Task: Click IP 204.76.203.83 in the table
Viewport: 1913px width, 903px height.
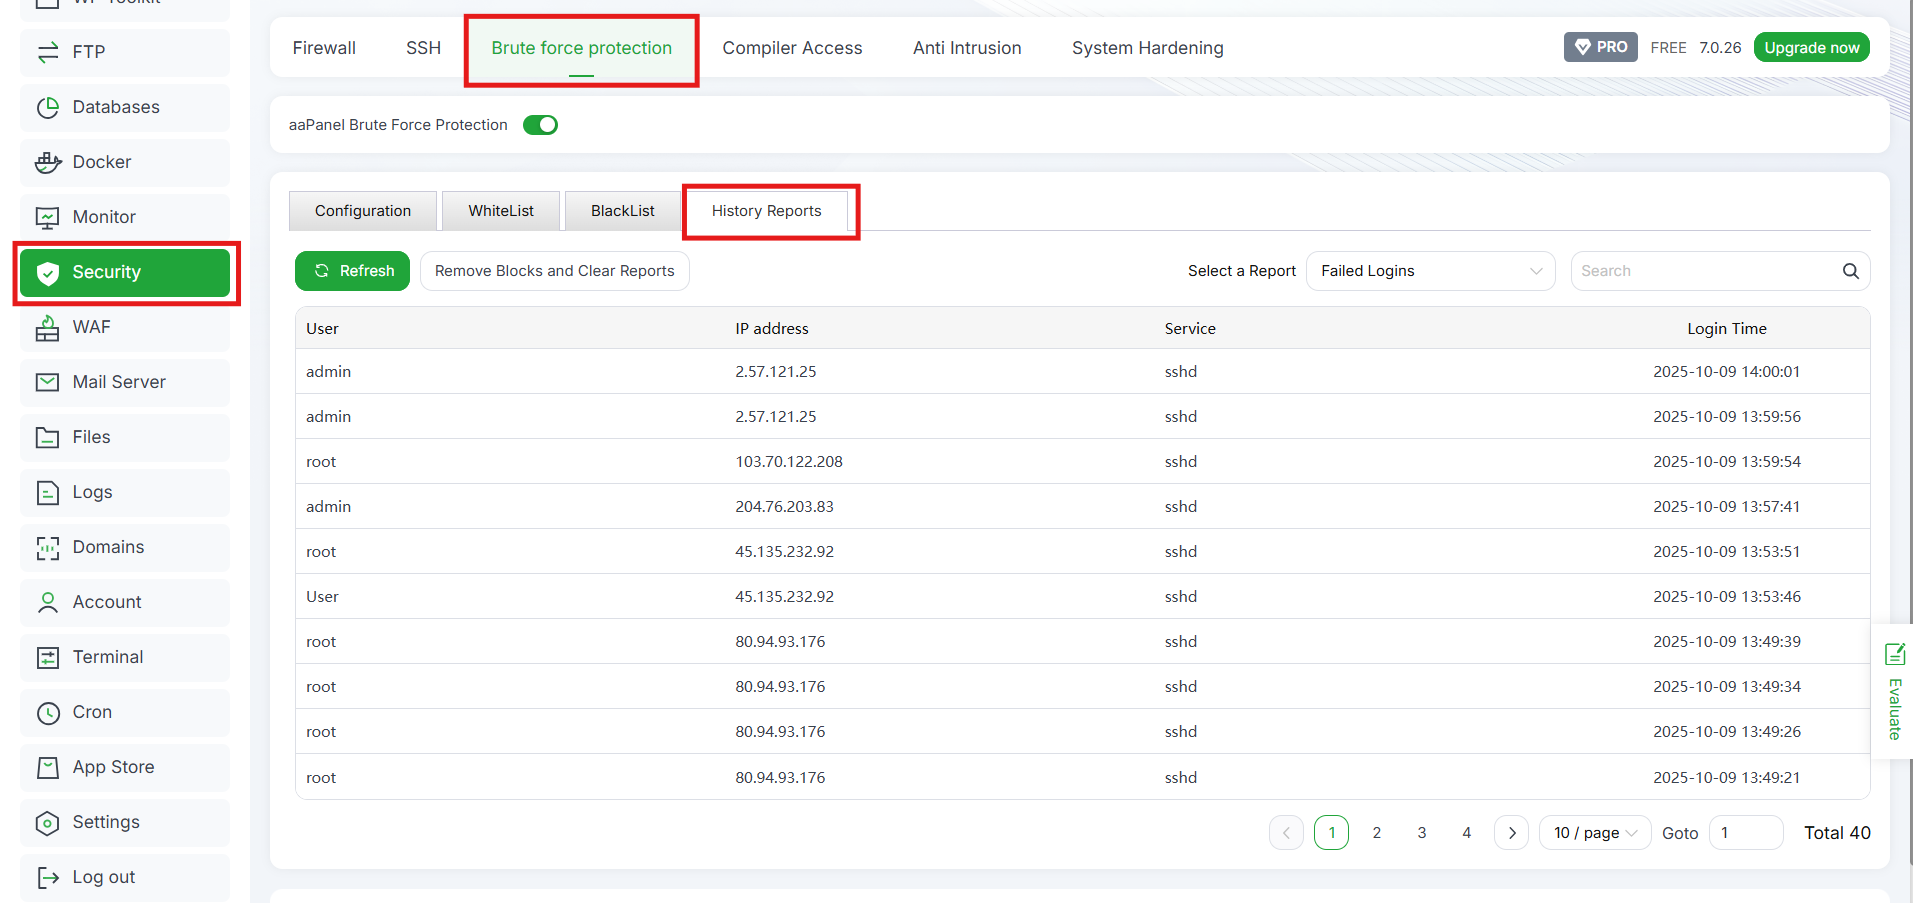Action: pos(784,507)
